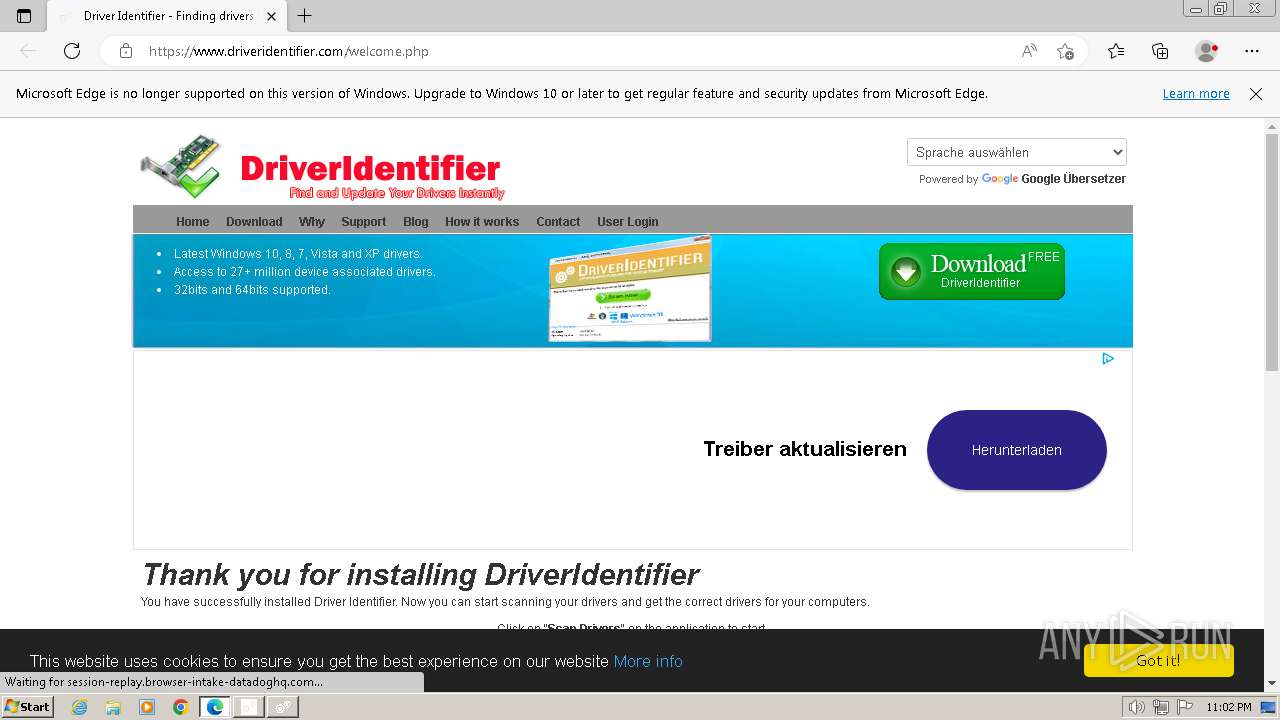Follow the Learn more link
Screen dimensions: 1280x720
[x=1196, y=94]
